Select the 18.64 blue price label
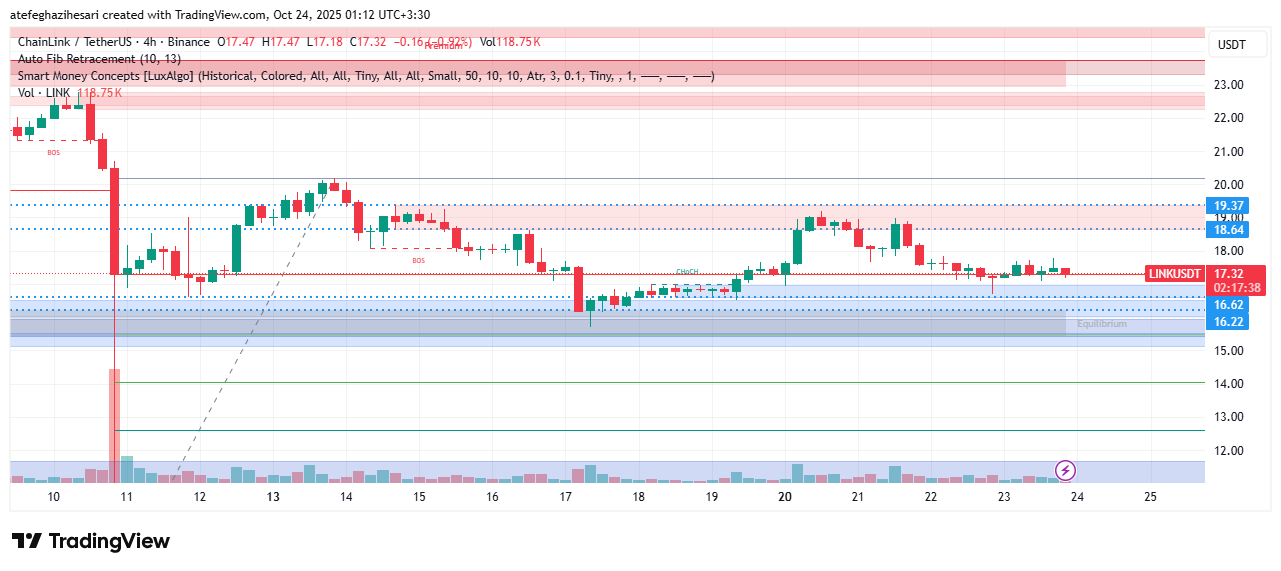This screenshot has width=1281, height=571. click(x=1228, y=229)
